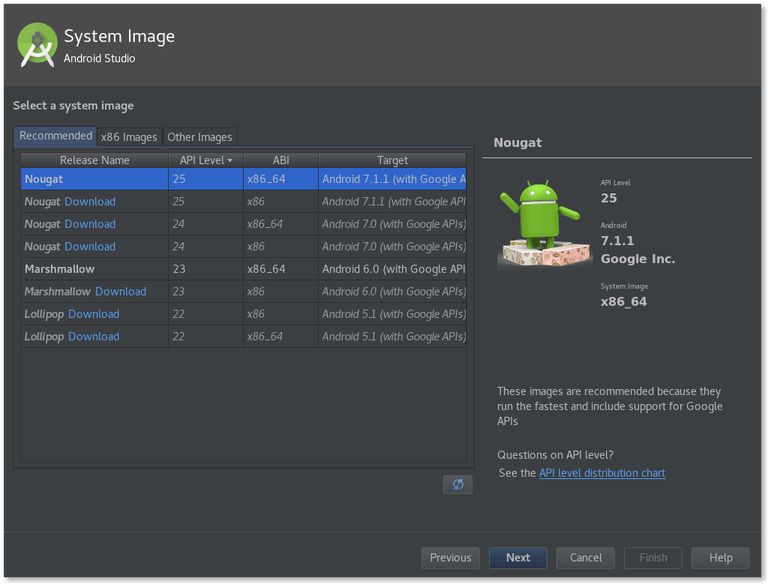The image size is (768, 584).
Task: Click 'Android 6.0 (with Google API' in Marshmallow x86_64 row
Action: click(392, 269)
